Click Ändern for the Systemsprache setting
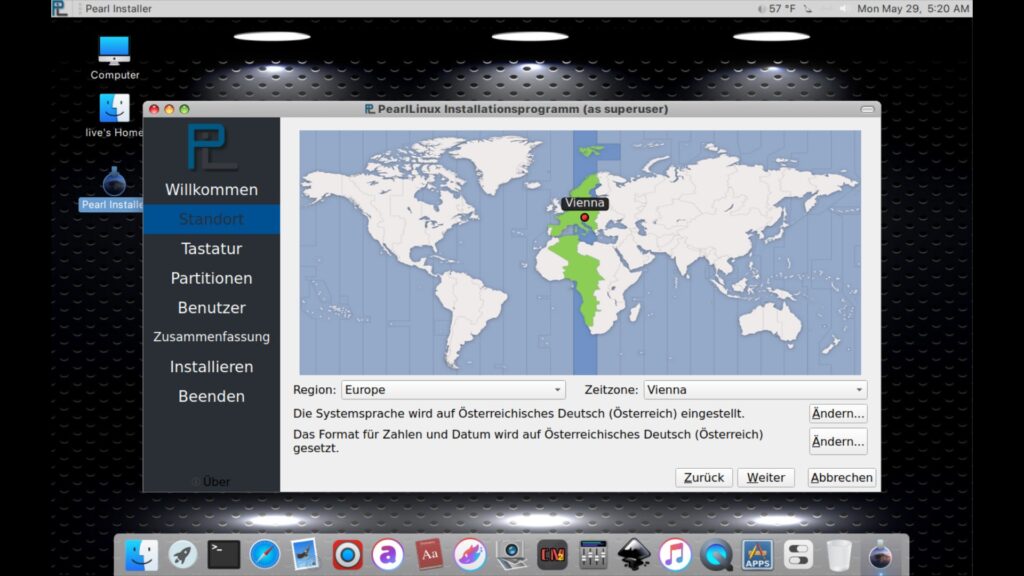Screen dimensions: 1024x576 point(838,413)
